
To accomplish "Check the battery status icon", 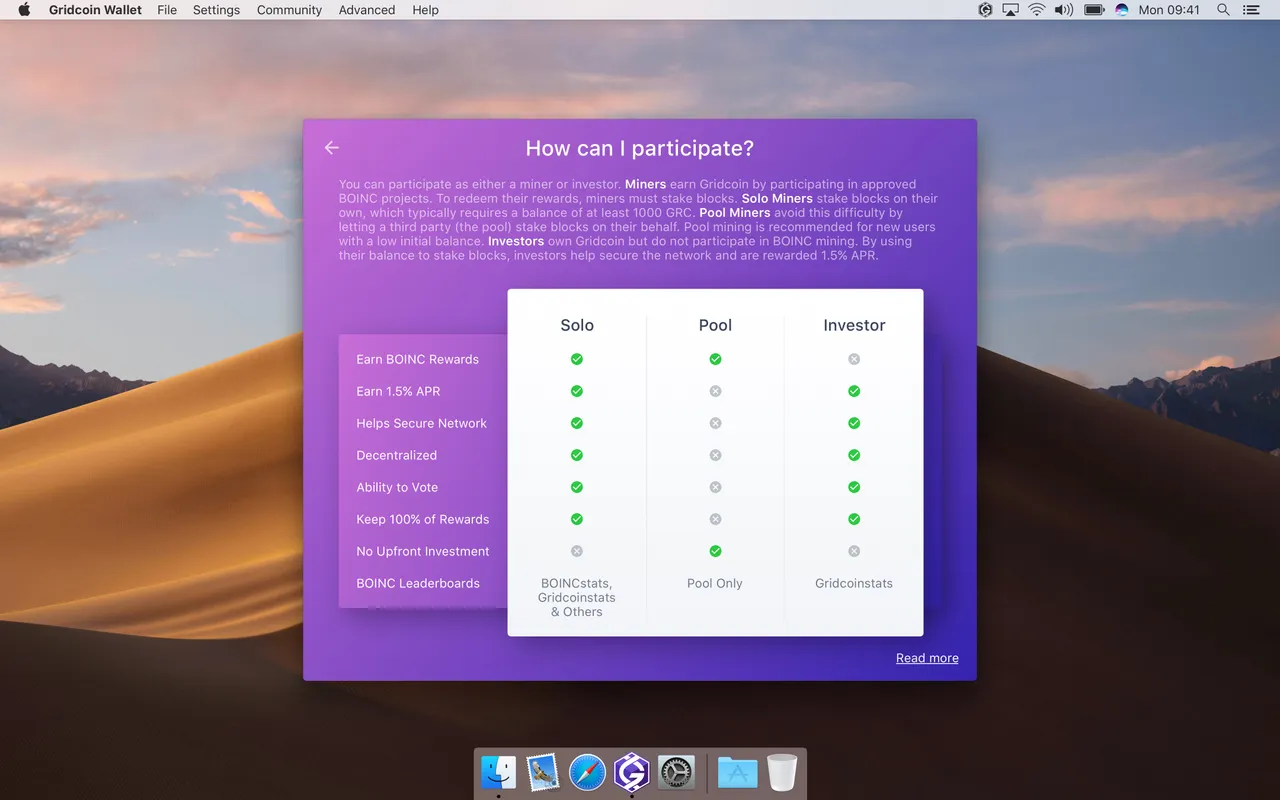I will (x=1094, y=10).
